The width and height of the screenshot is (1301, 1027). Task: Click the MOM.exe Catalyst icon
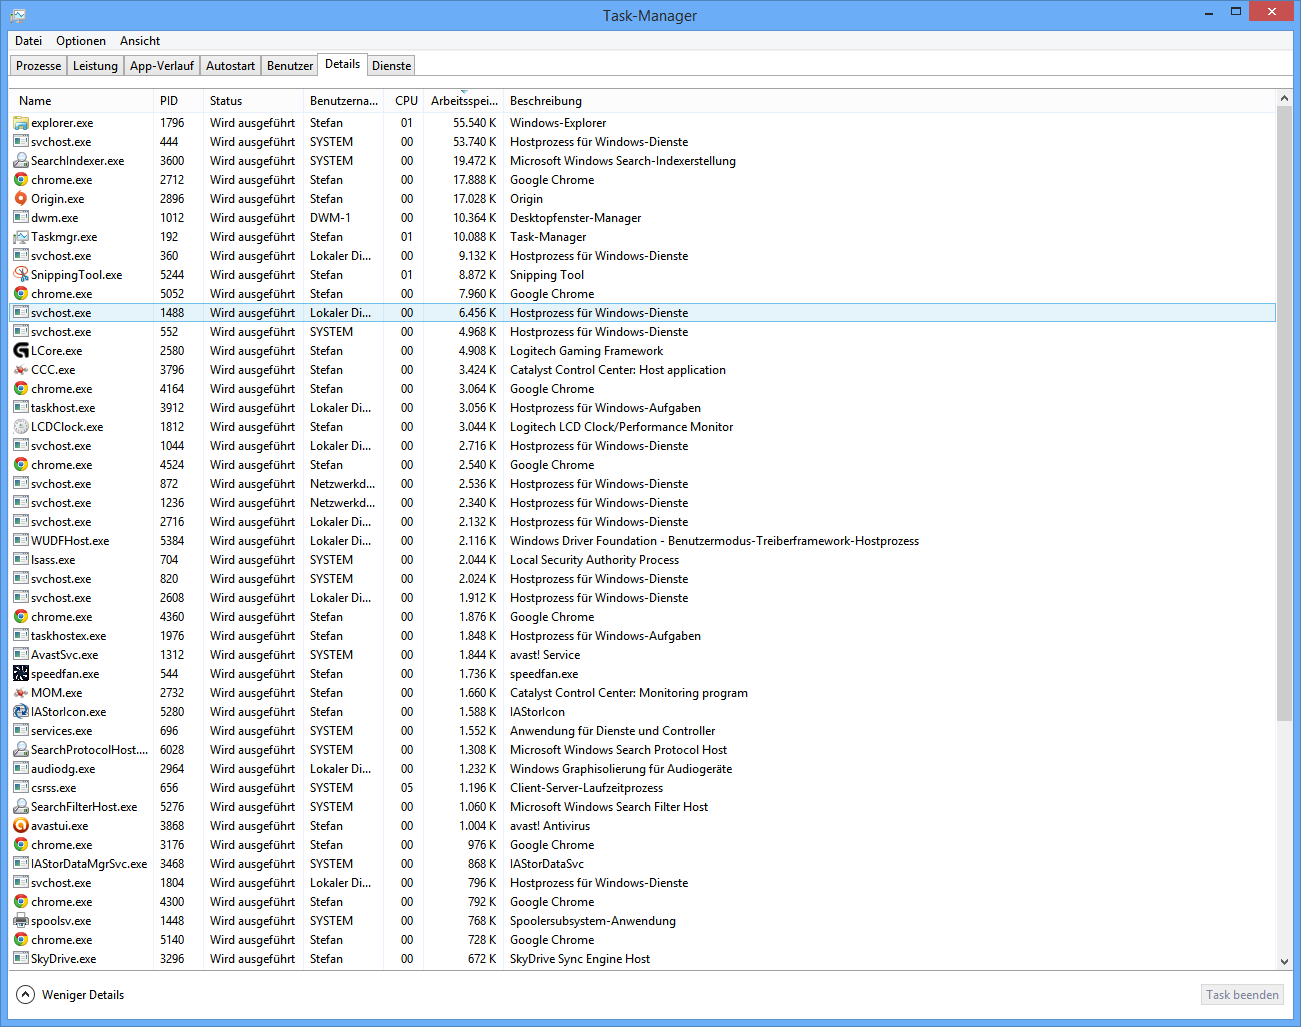21,693
